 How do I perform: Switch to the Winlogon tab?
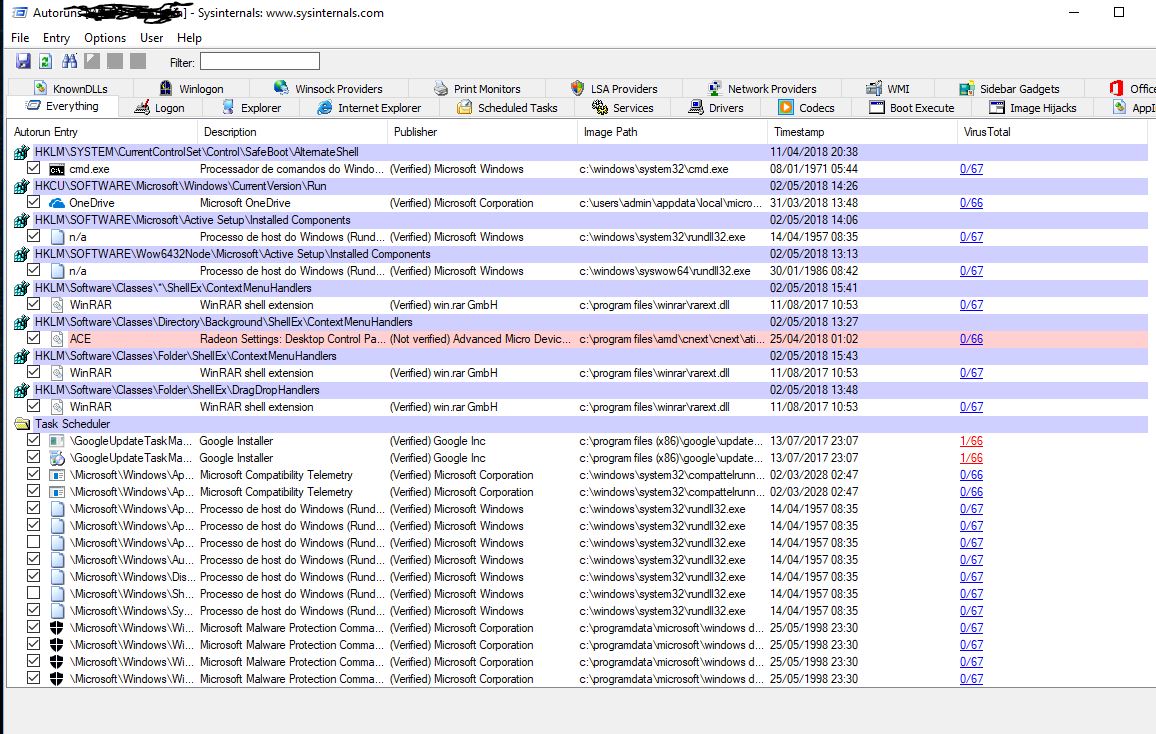(192, 88)
